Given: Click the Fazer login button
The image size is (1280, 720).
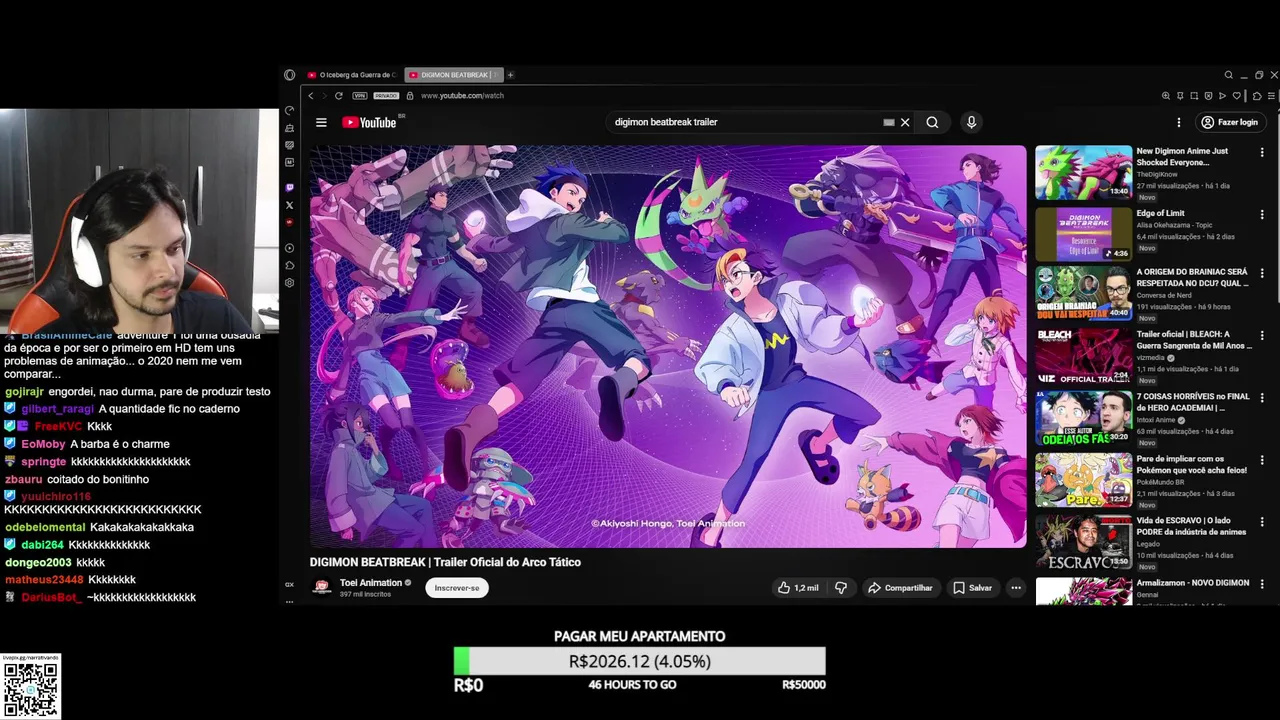Looking at the screenshot, I should (1229, 122).
